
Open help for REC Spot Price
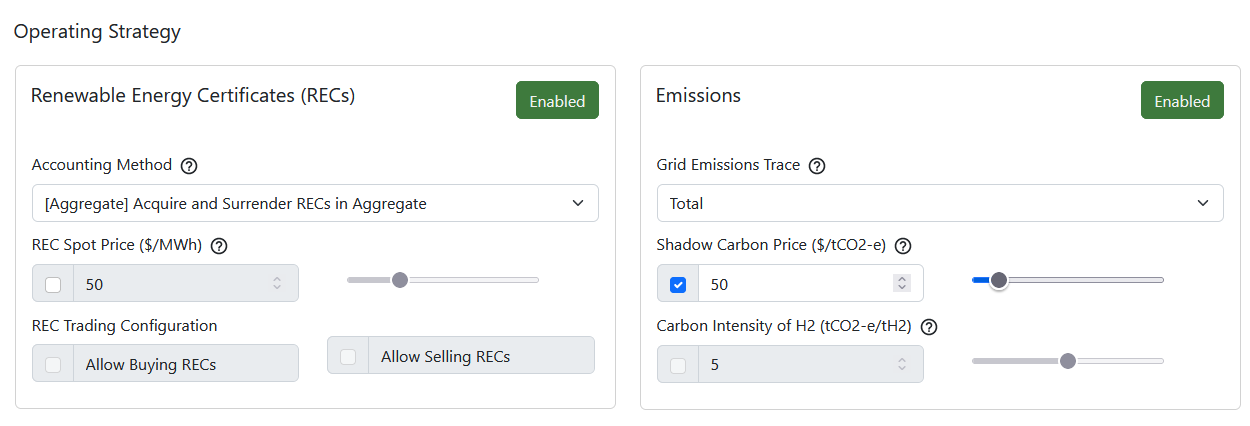pos(220,245)
